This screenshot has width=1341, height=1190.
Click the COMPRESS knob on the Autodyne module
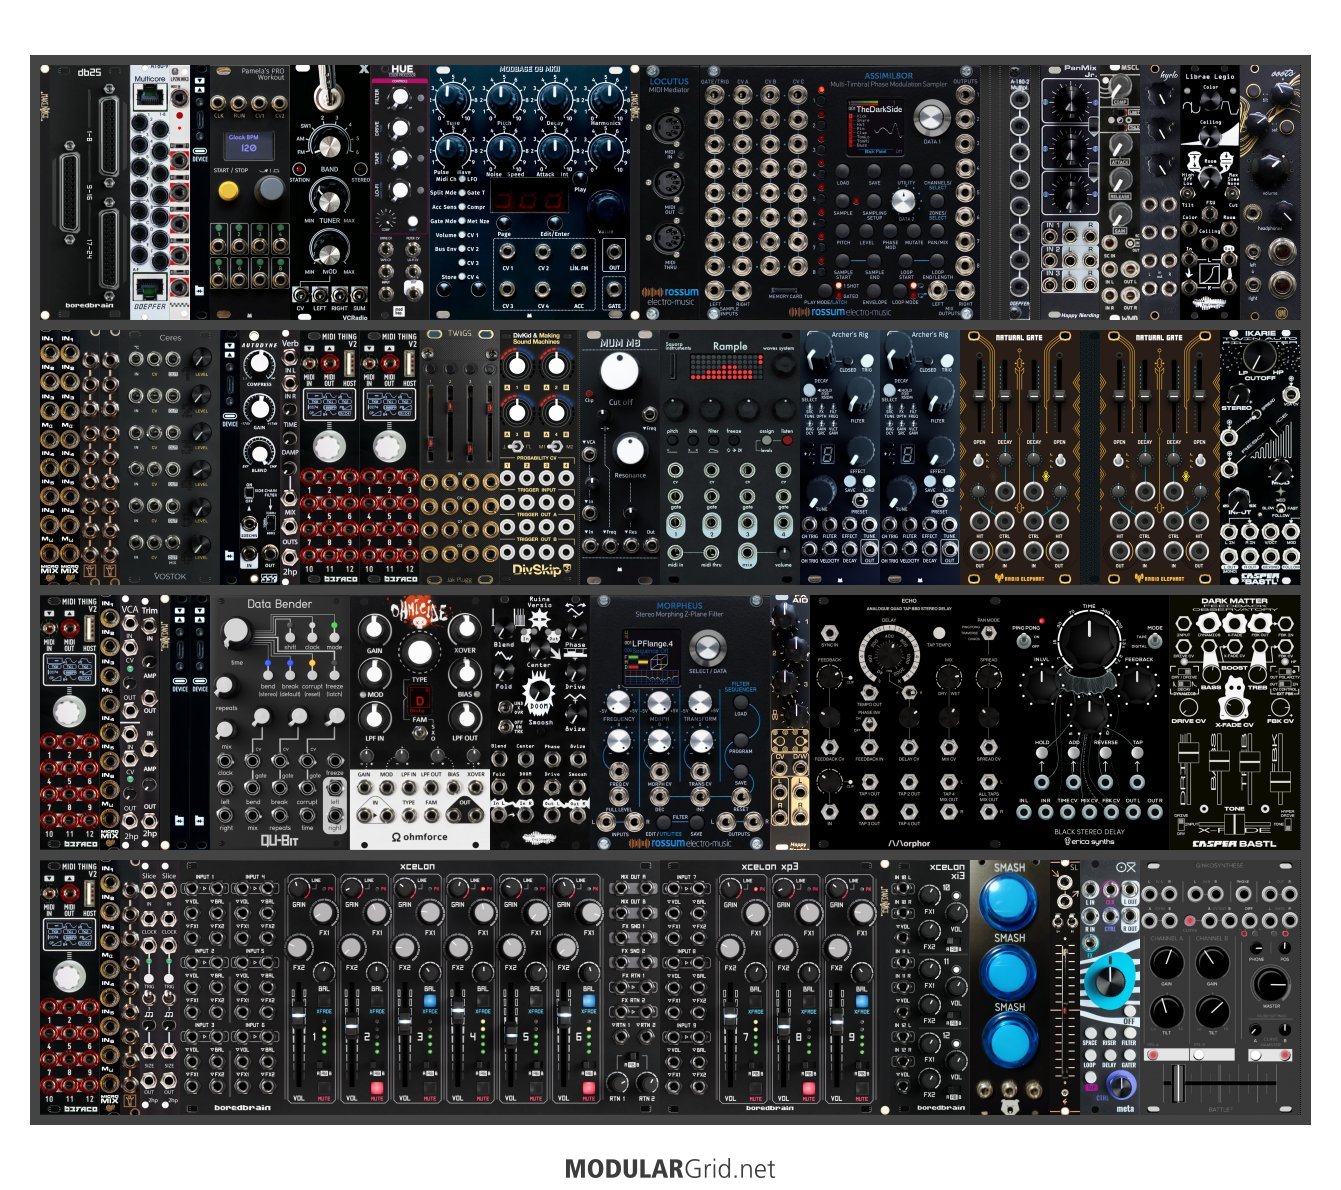[260, 363]
